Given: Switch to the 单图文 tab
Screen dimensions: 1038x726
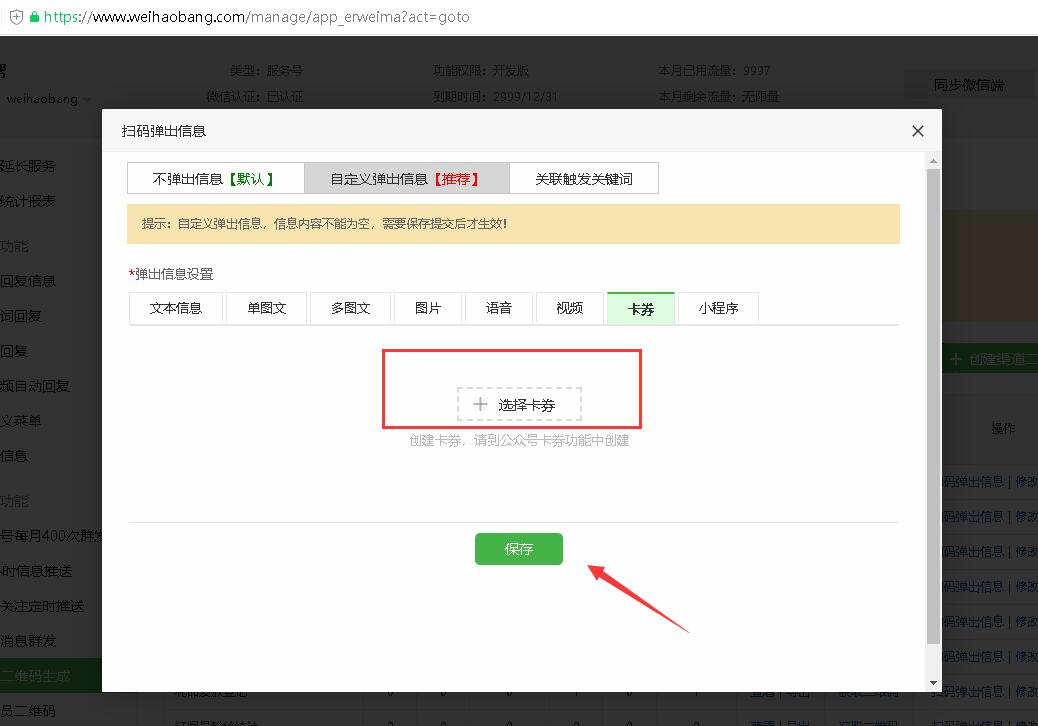Looking at the screenshot, I should [266, 308].
